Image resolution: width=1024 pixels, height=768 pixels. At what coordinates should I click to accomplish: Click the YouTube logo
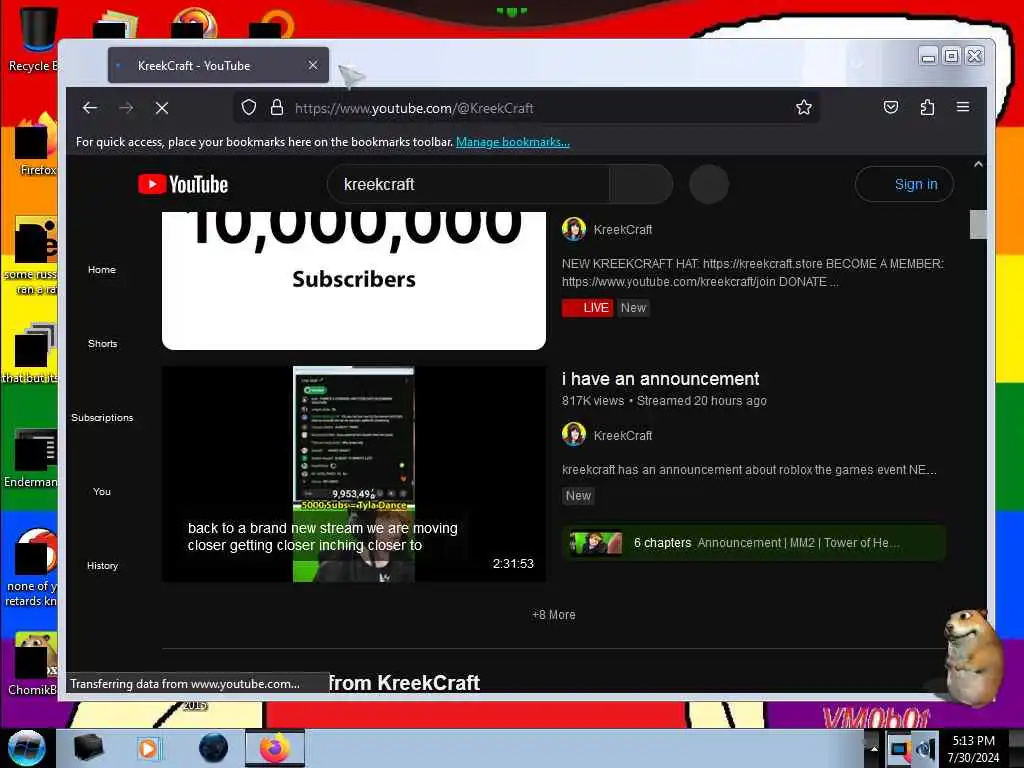click(x=183, y=184)
